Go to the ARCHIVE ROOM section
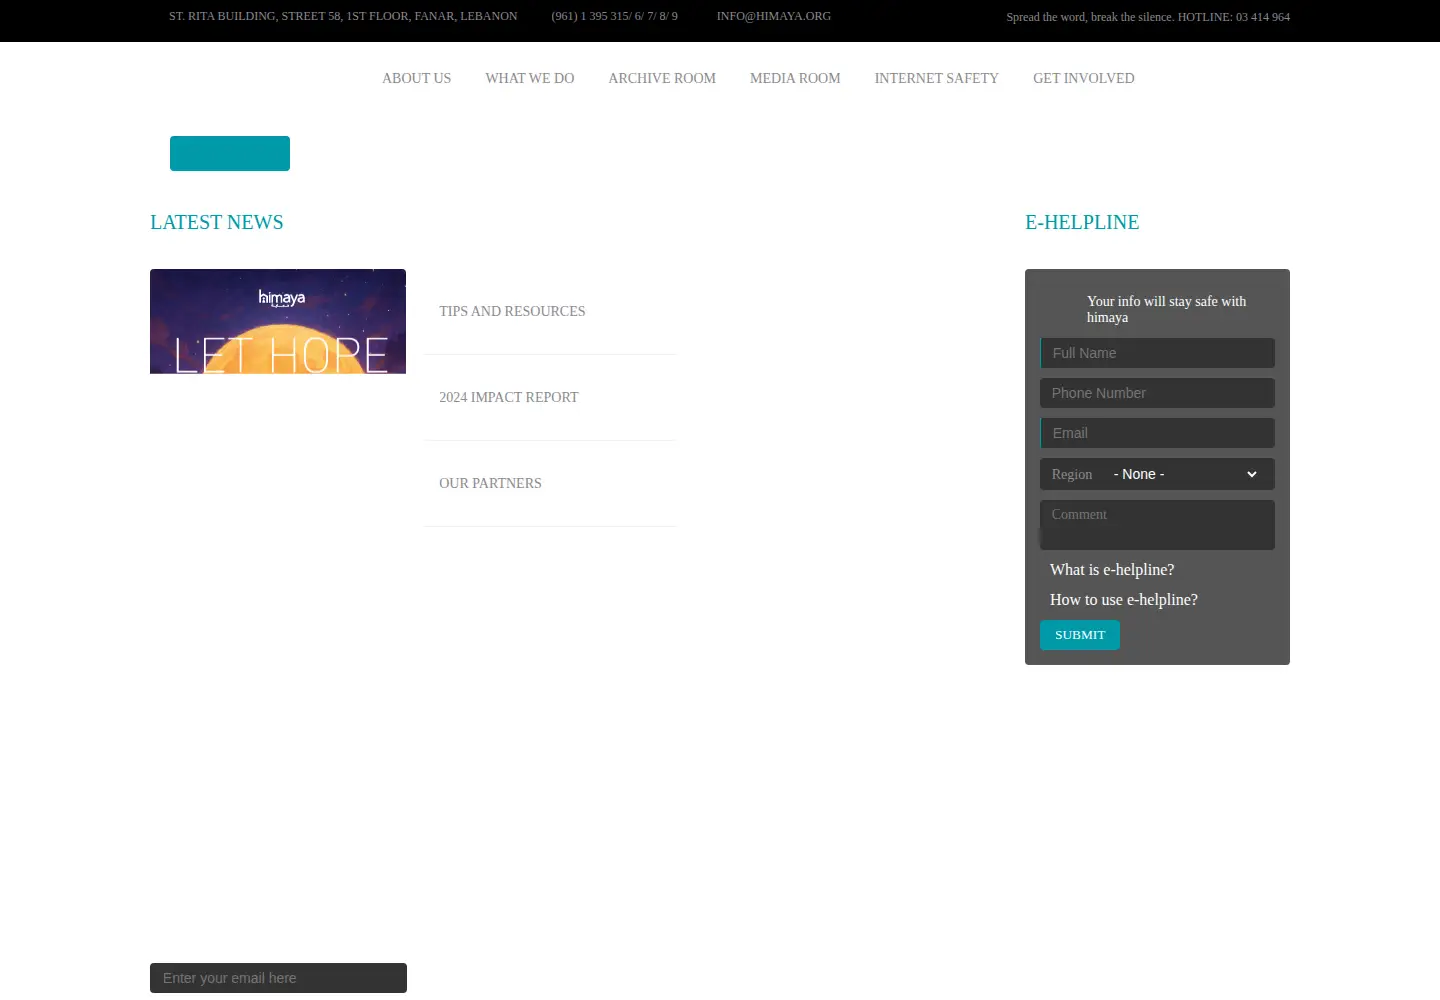Image resolution: width=1440 pixels, height=1000 pixels. pos(662,78)
